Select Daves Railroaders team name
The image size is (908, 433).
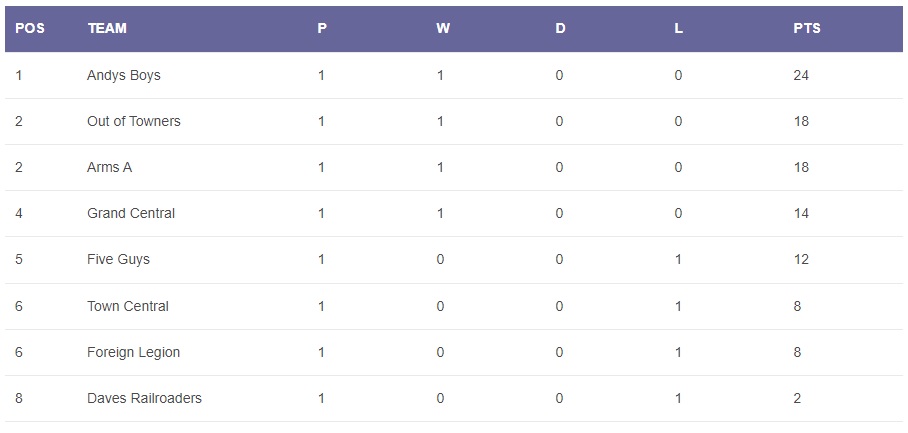144,398
